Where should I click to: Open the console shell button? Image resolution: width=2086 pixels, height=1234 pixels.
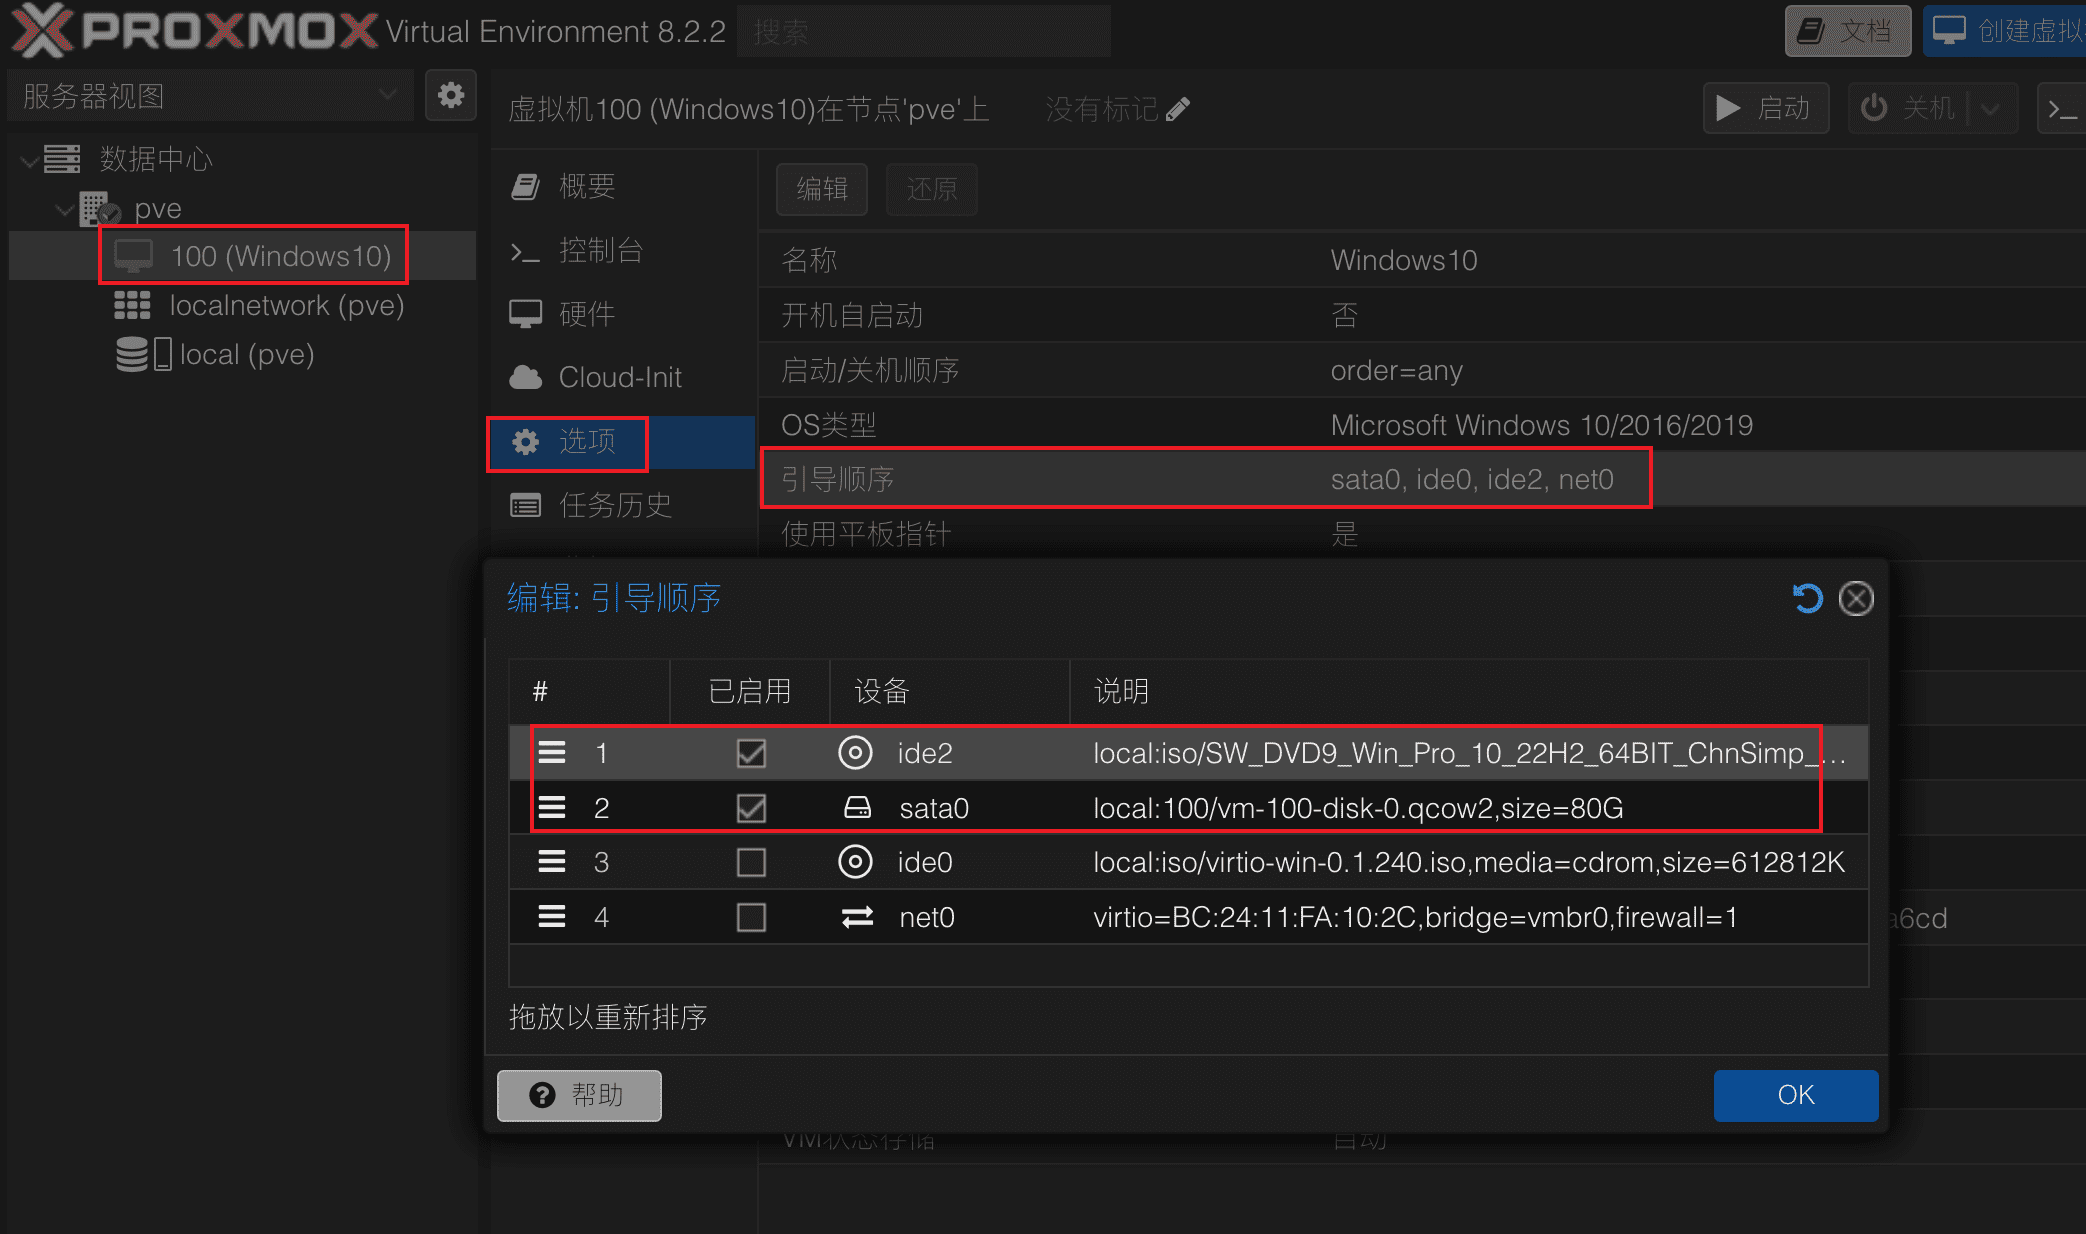tap(2061, 108)
